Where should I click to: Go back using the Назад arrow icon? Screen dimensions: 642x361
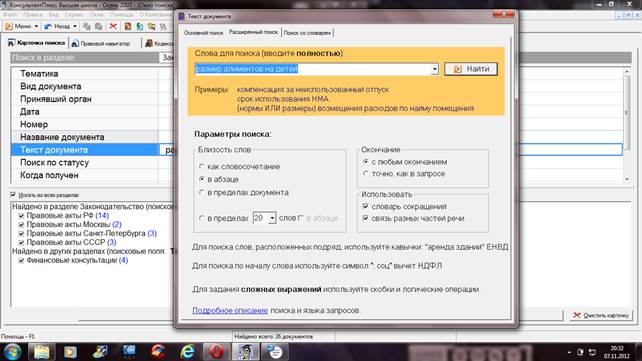(48, 26)
